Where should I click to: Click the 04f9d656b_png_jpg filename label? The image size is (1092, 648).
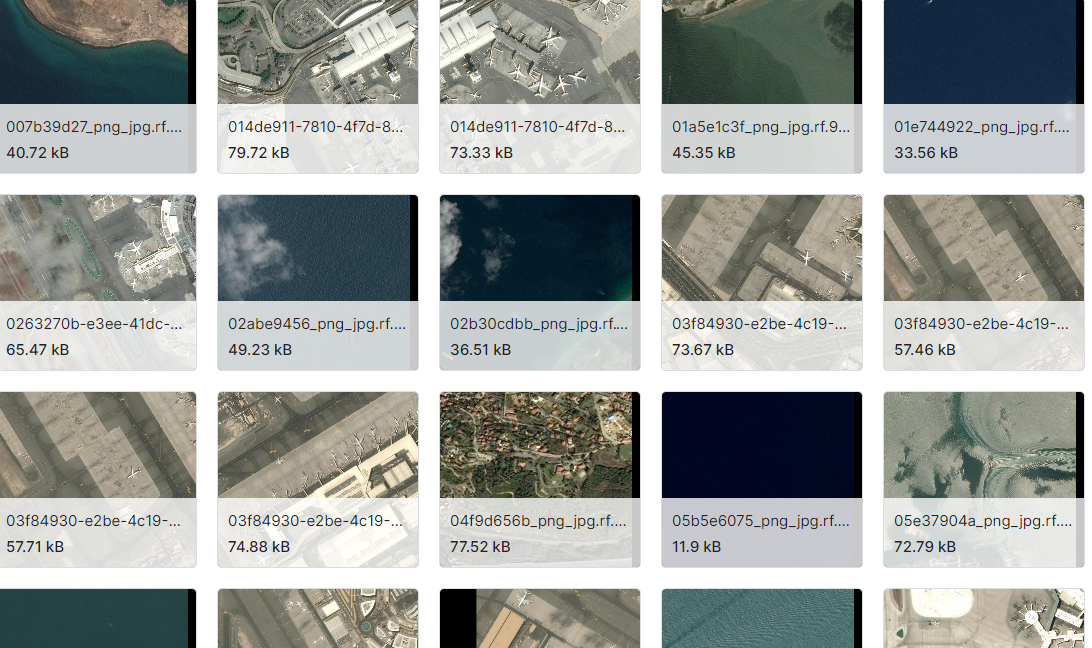tap(539, 521)
